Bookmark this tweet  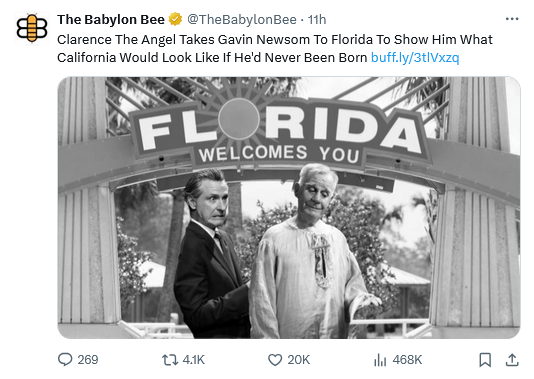pos(485,360)
